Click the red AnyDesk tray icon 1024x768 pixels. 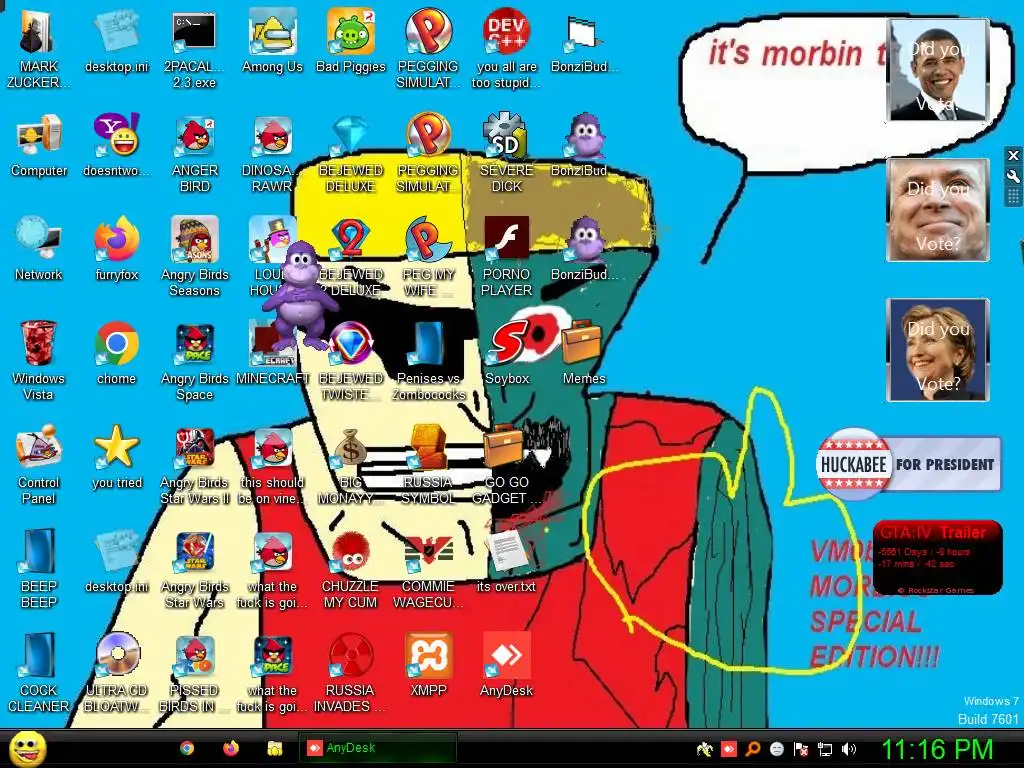pyautogui.click(x=729, y=749)
